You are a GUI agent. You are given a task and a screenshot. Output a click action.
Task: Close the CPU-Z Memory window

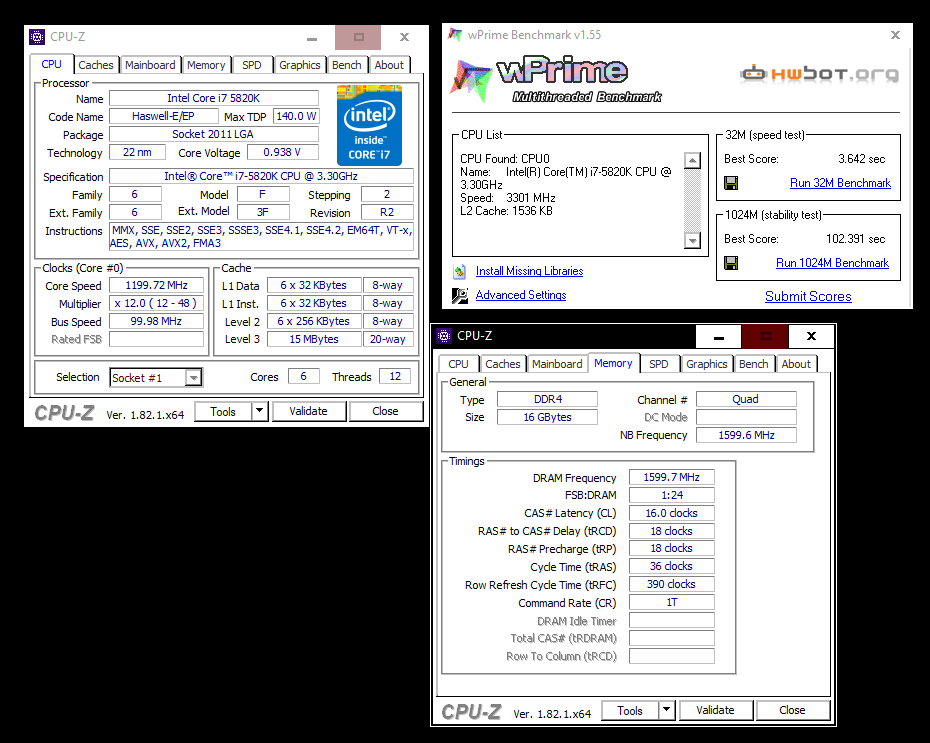[x=811, y=336]
